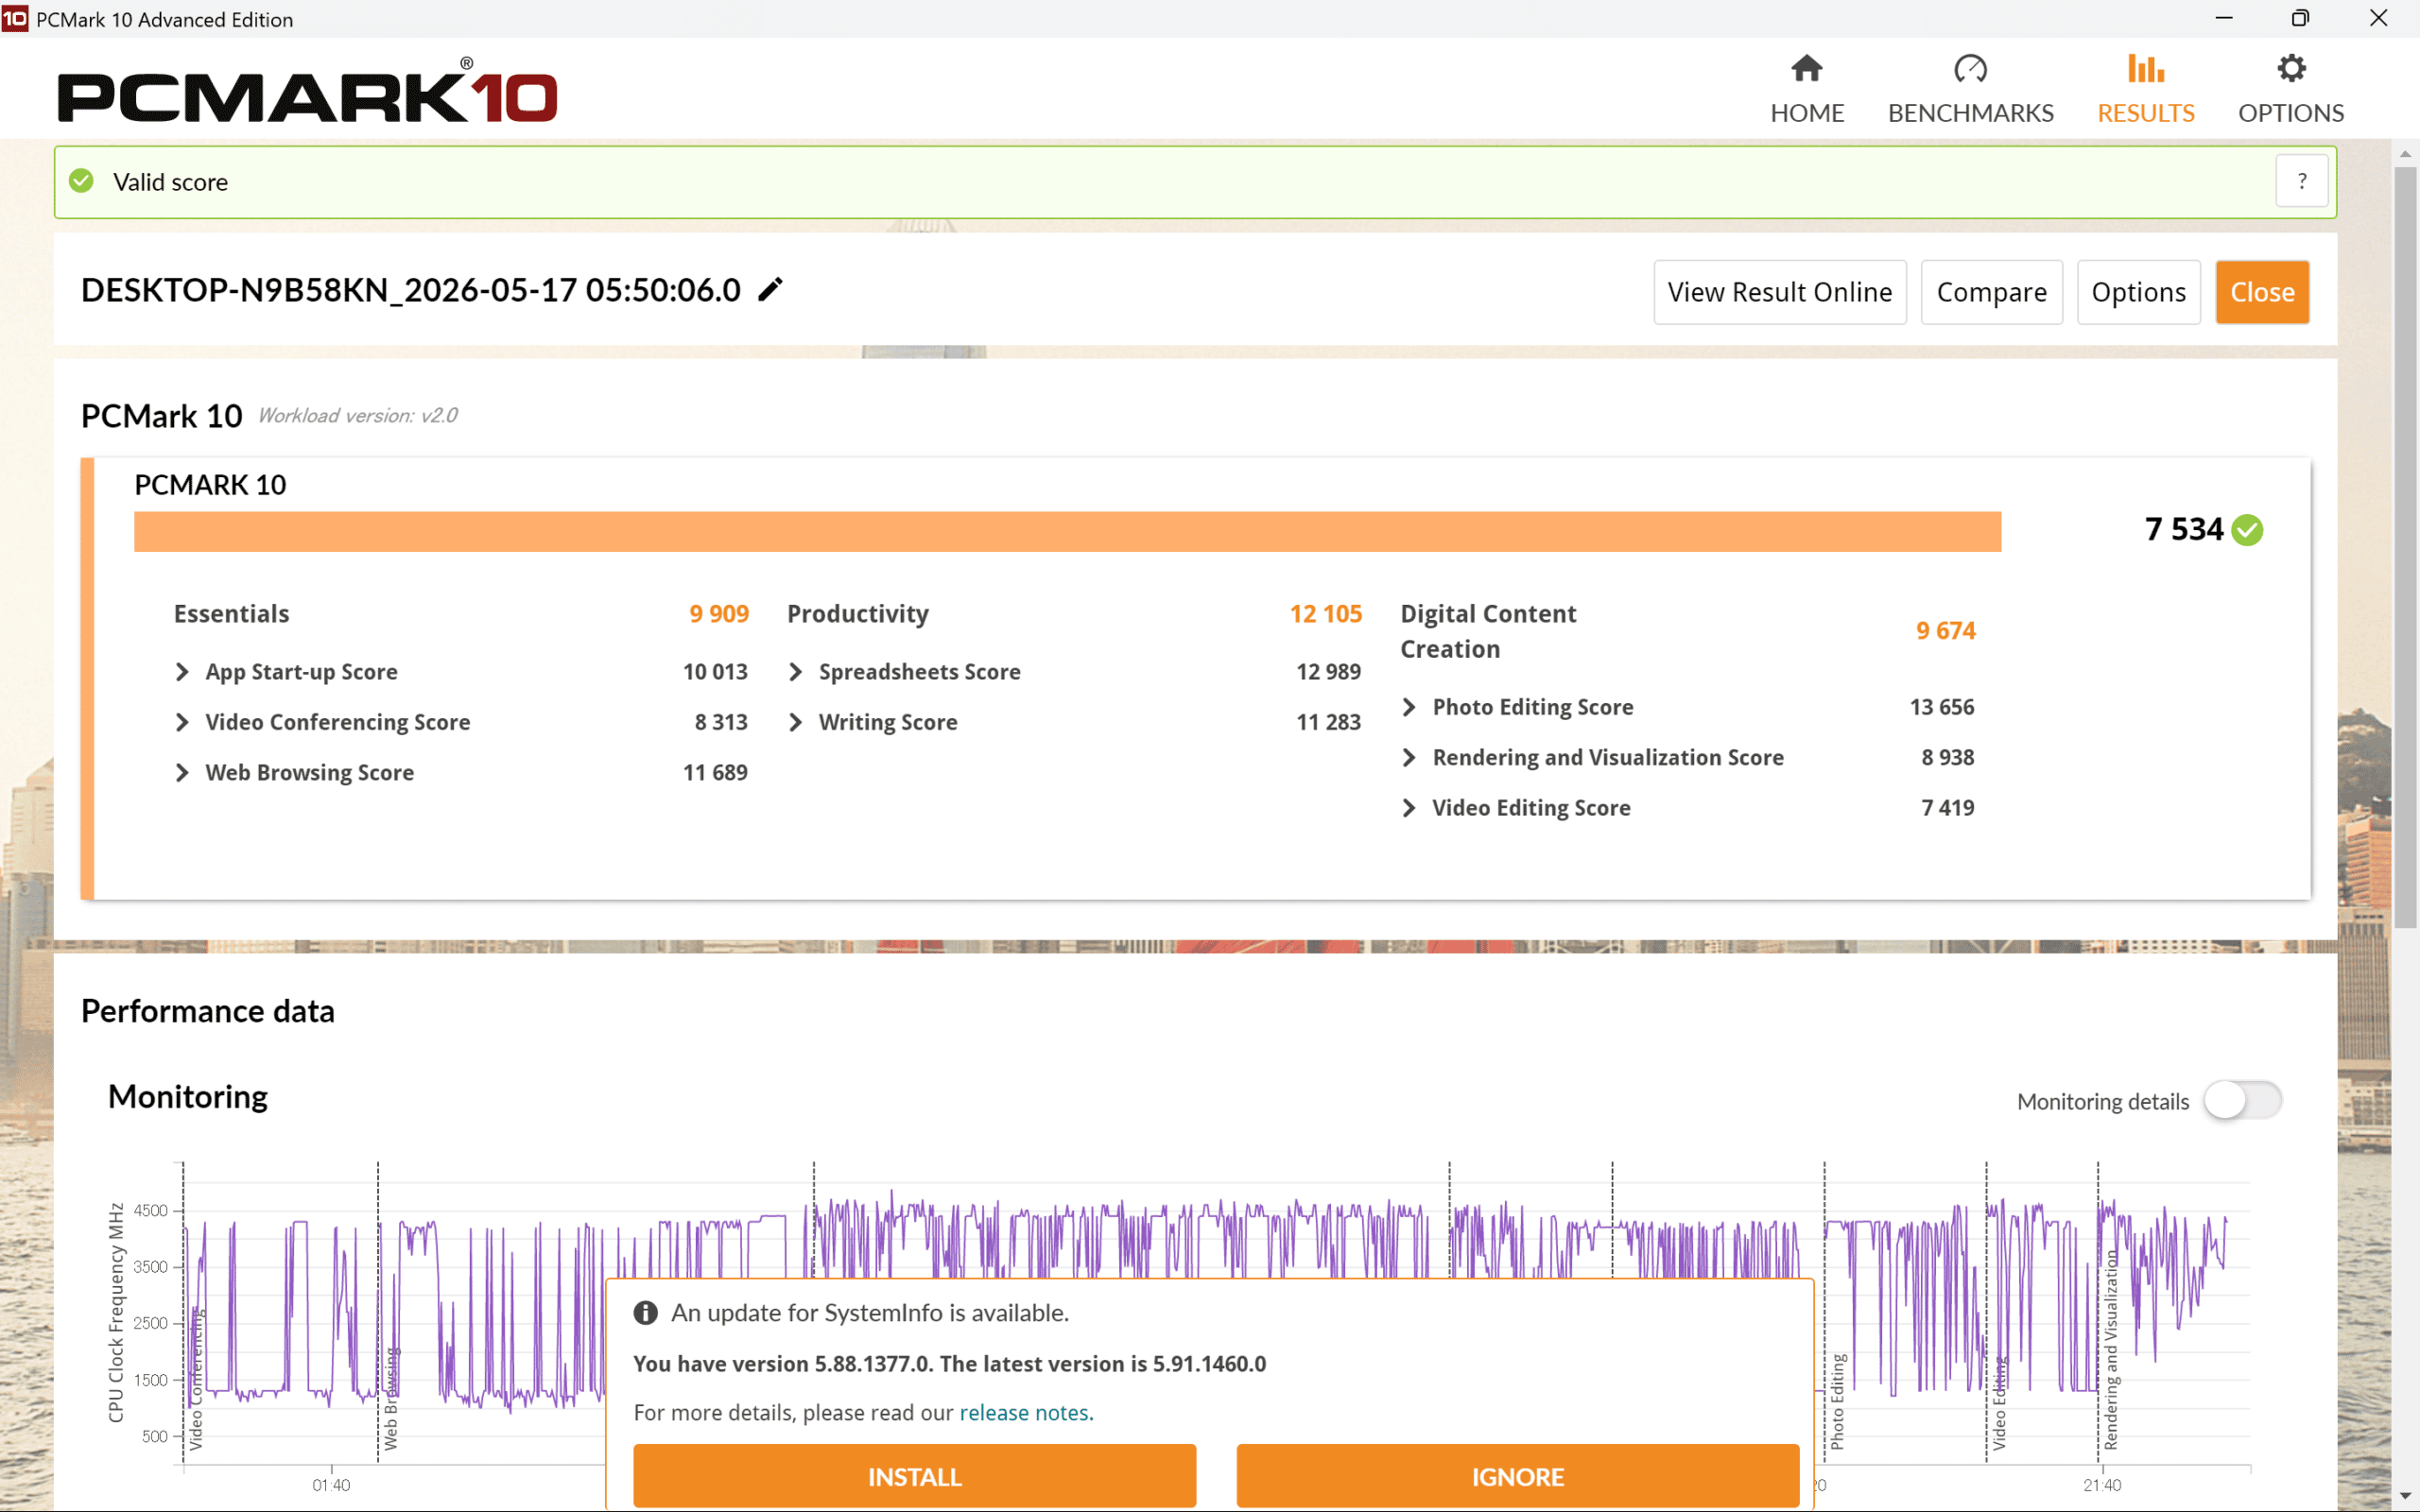Image resolution: width=2420 pixels, height=1512 pixels.
Task: Ignore the SystemInfo update
Action: [x=1518, y=1476]
